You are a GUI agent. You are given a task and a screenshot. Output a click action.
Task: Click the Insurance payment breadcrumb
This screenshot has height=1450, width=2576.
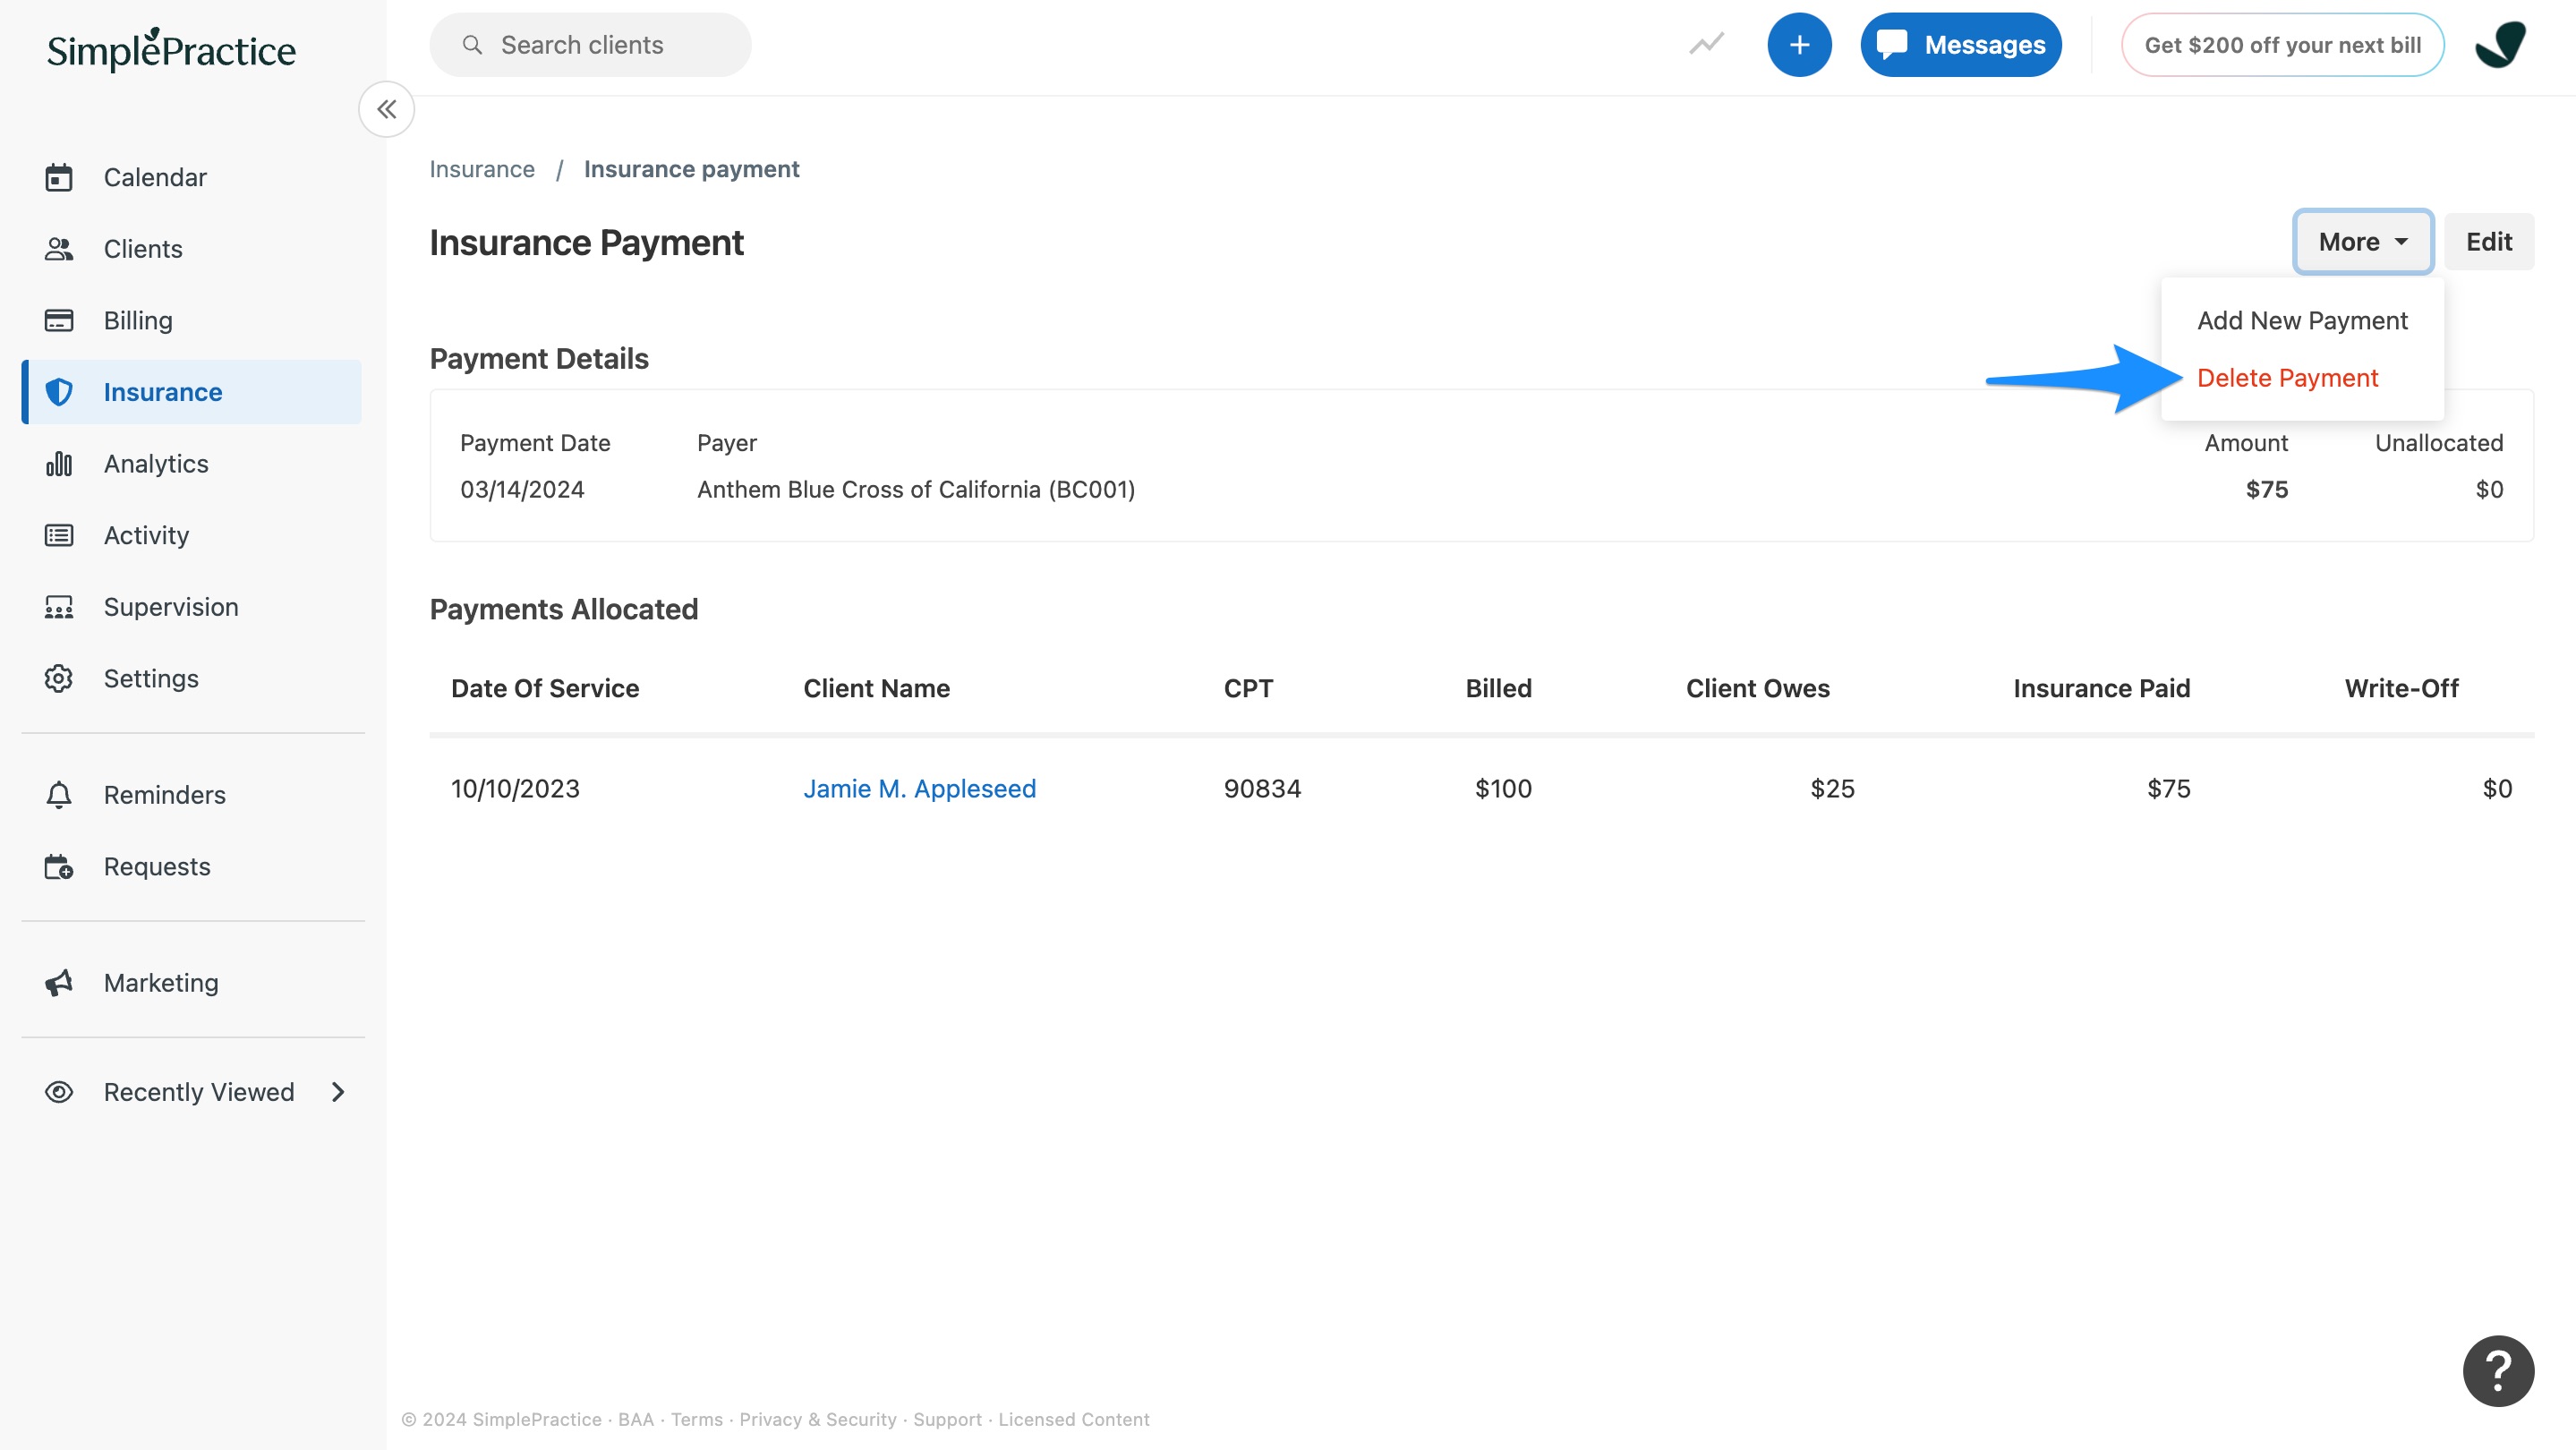[x=691, y=169]
